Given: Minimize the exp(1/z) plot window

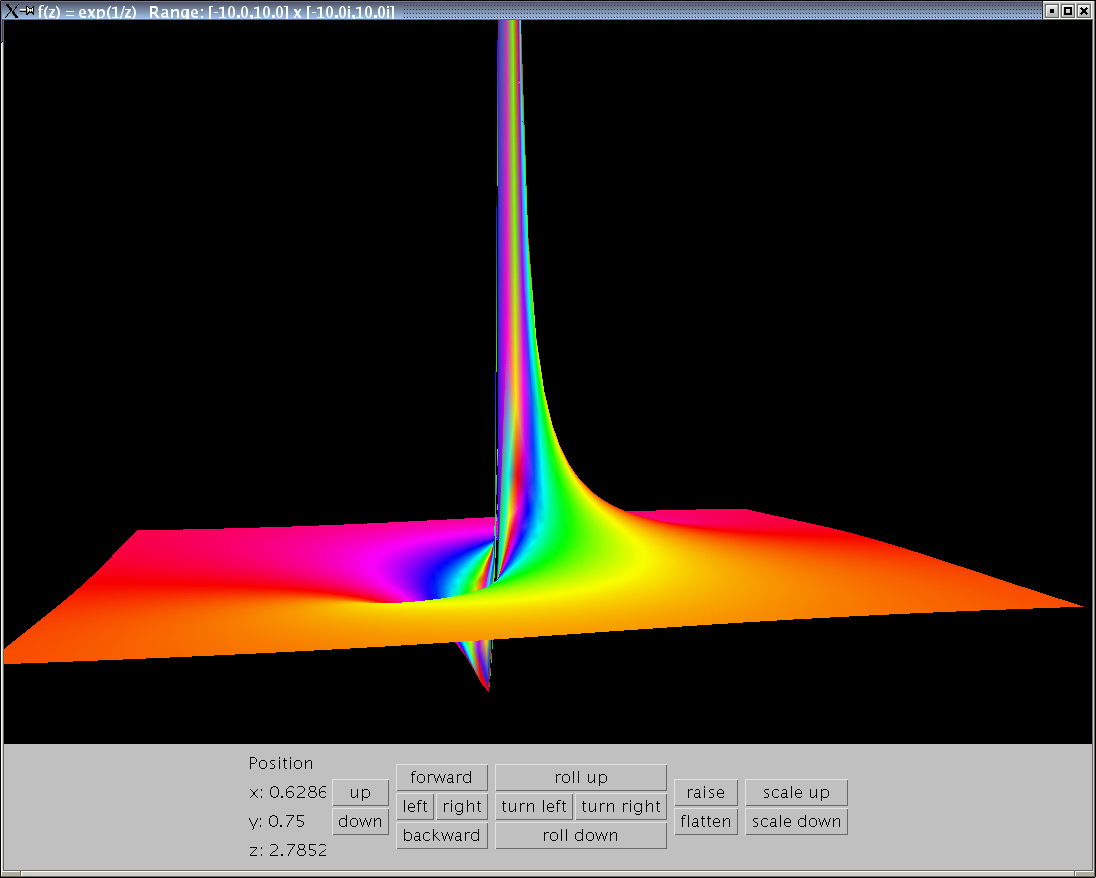Looking at the screenshot, I should coord(1051,10).
